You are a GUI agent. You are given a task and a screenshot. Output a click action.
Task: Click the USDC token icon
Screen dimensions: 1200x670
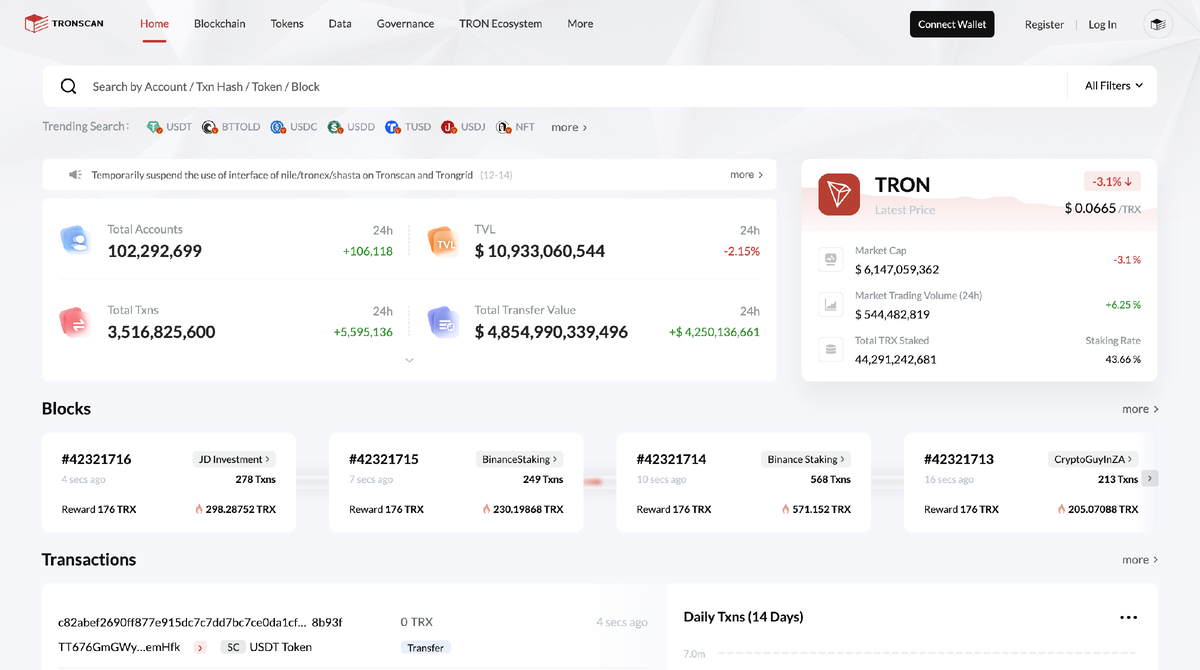[x=278, y=127]
